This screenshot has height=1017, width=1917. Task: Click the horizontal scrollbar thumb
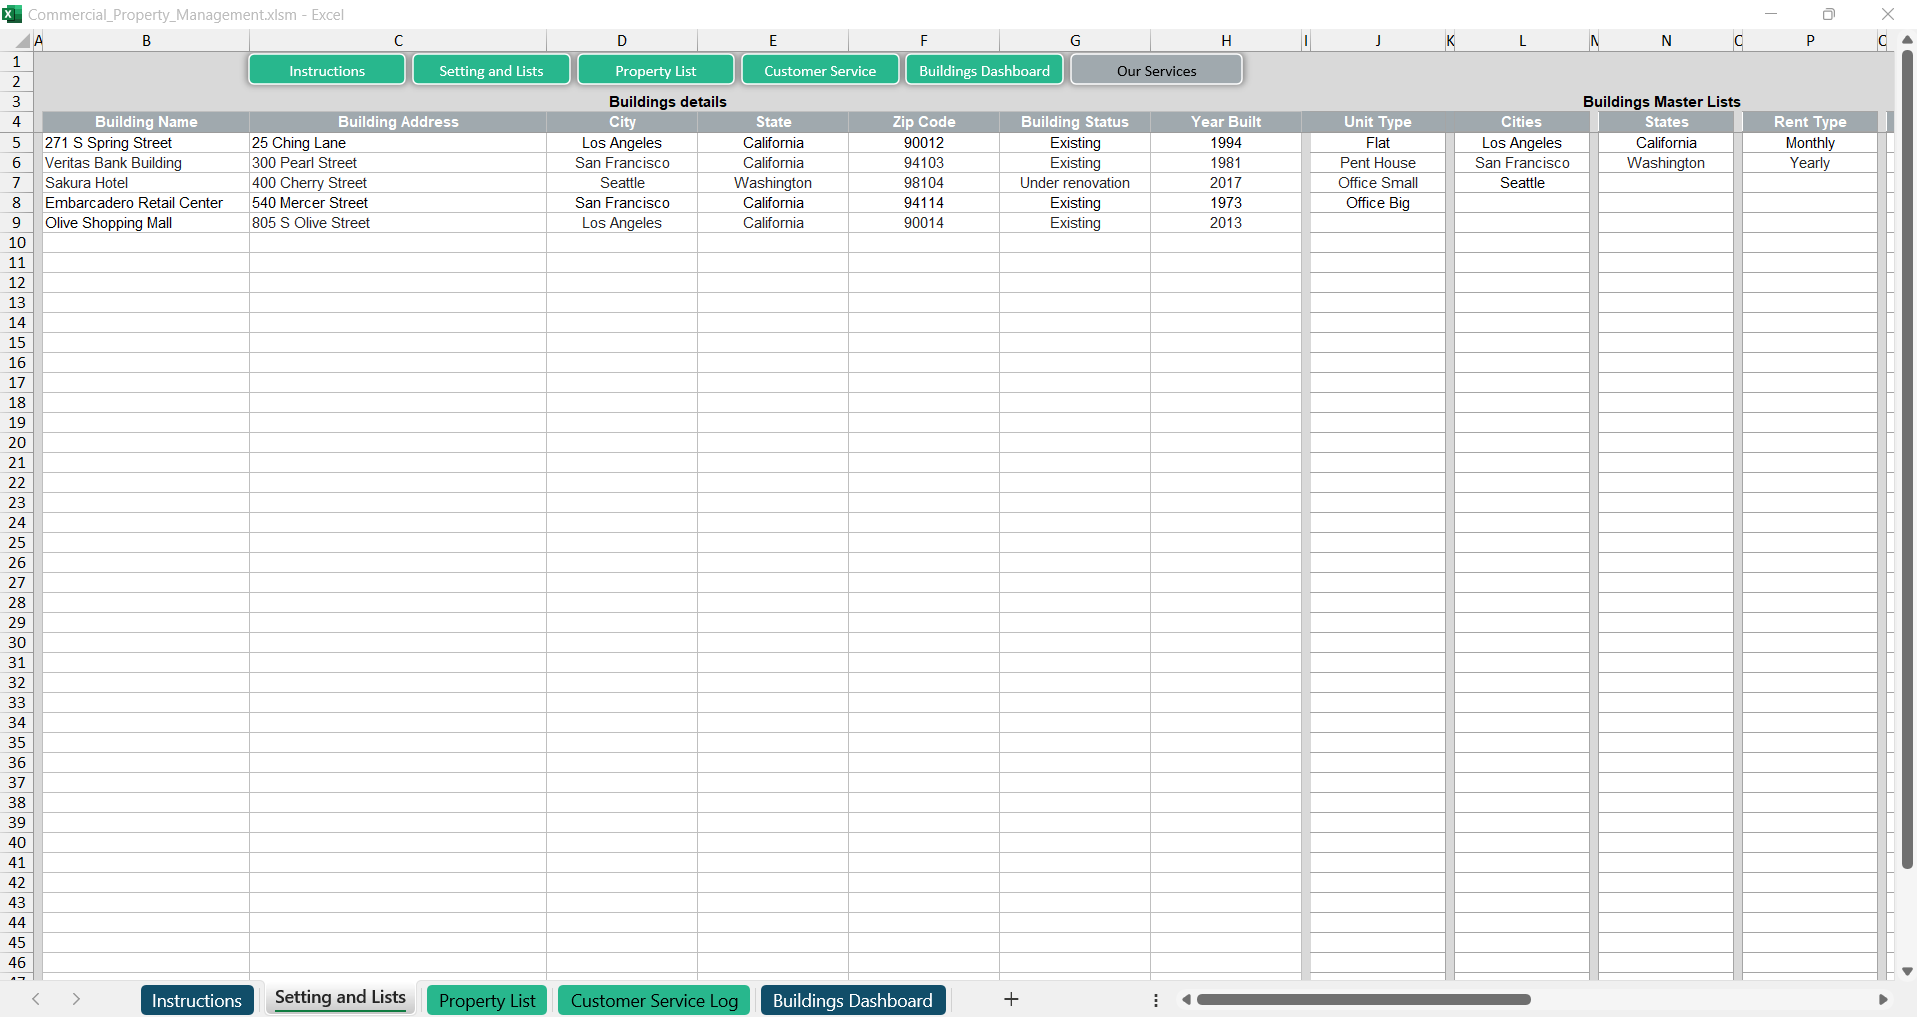[1363, 999]
